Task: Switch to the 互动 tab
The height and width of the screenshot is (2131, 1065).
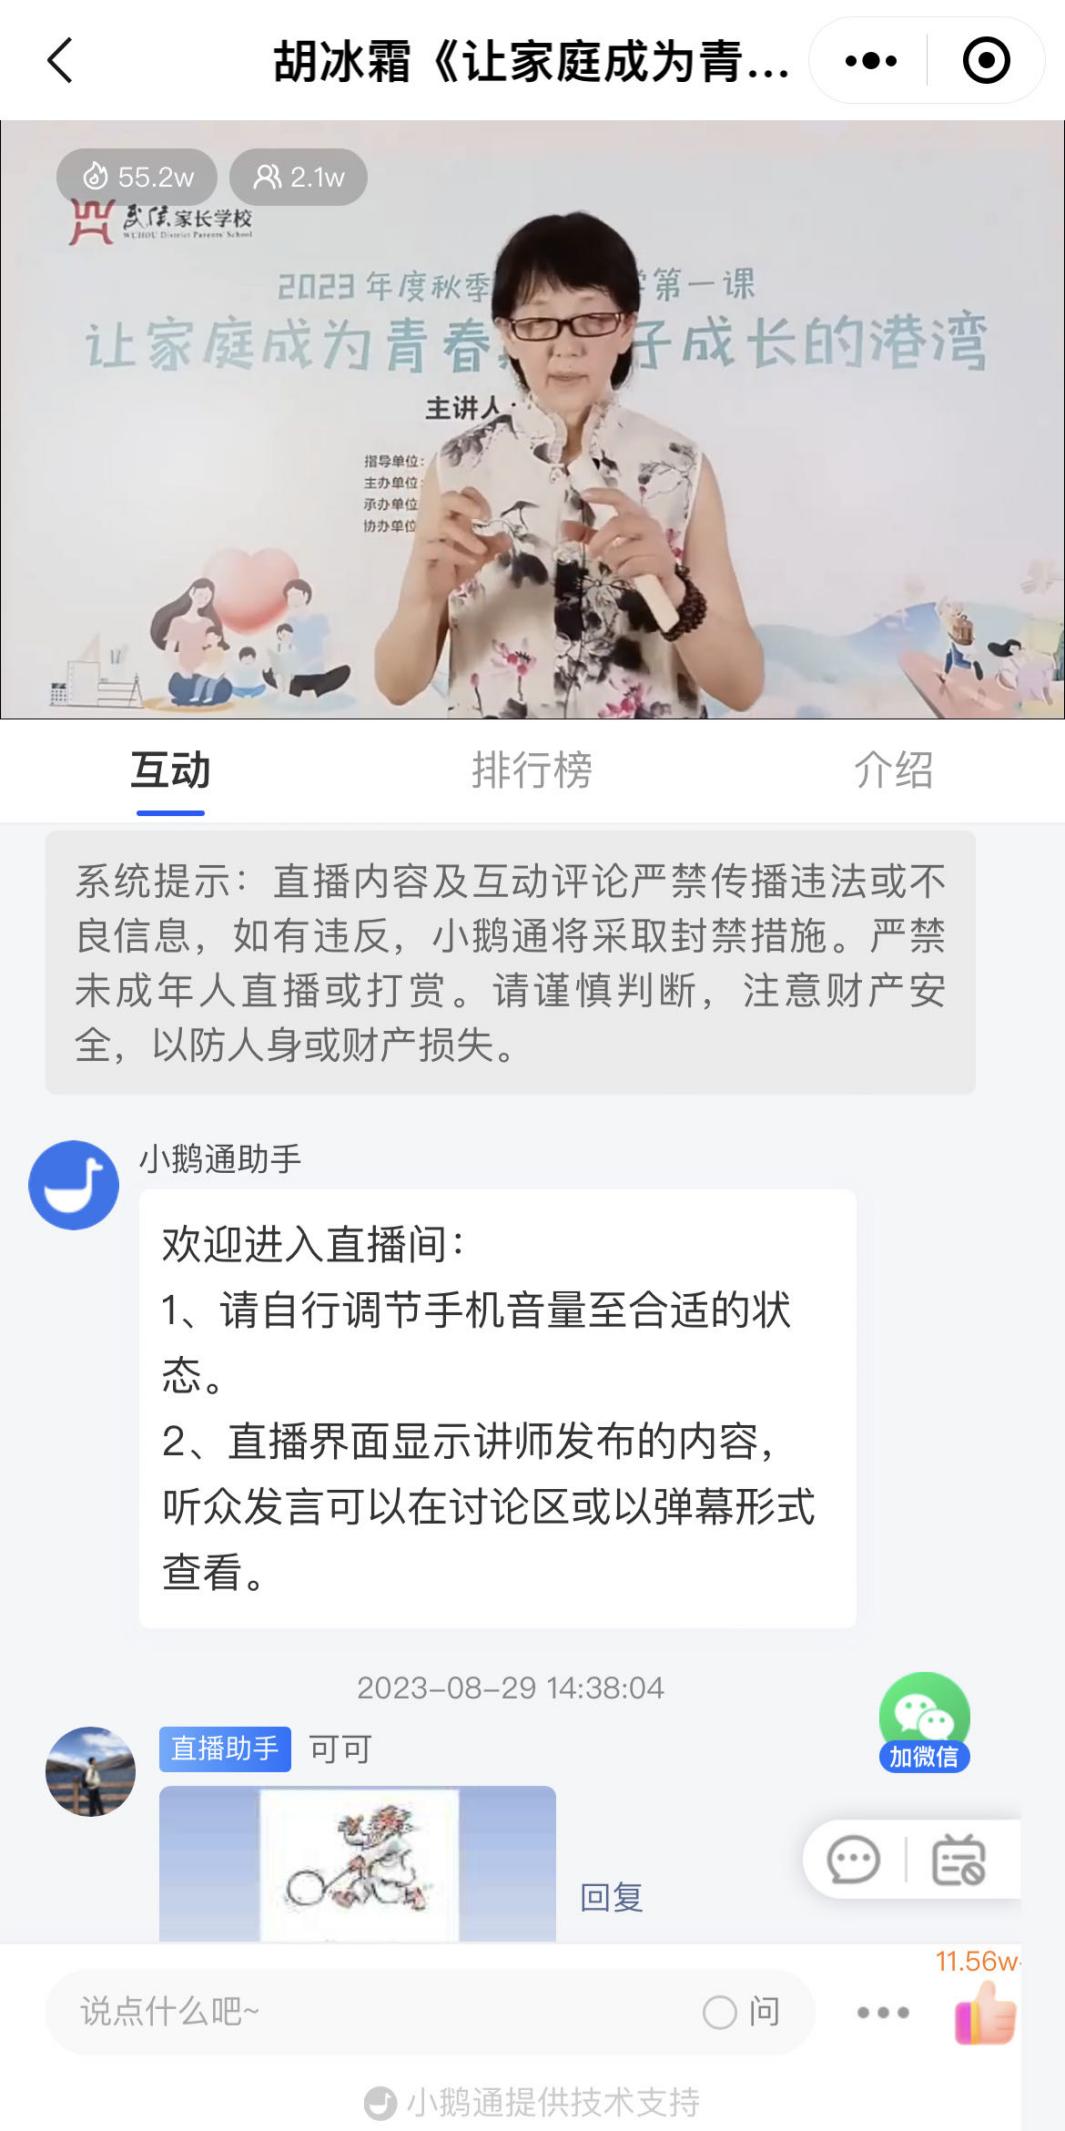Action: (170, 772)
